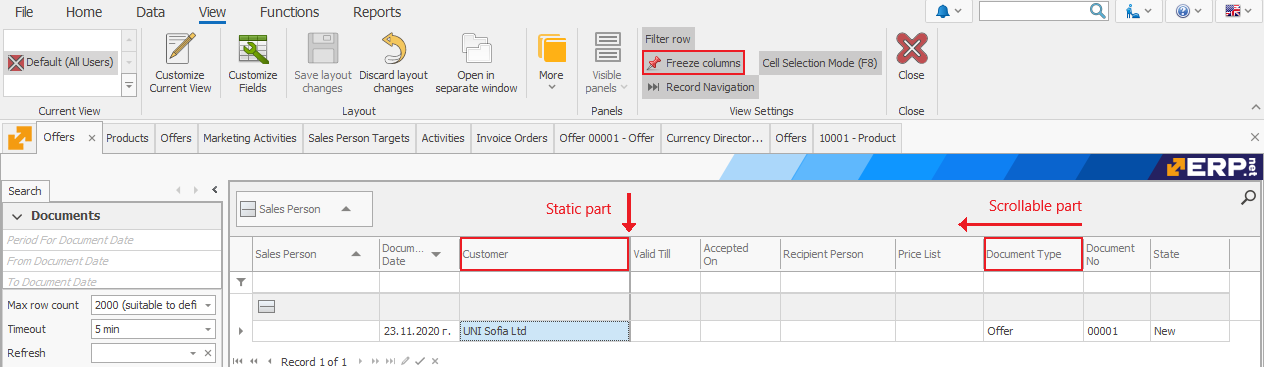1264x367 pixels.
Task: Click the Customer column header
Action: coord(545,254)
